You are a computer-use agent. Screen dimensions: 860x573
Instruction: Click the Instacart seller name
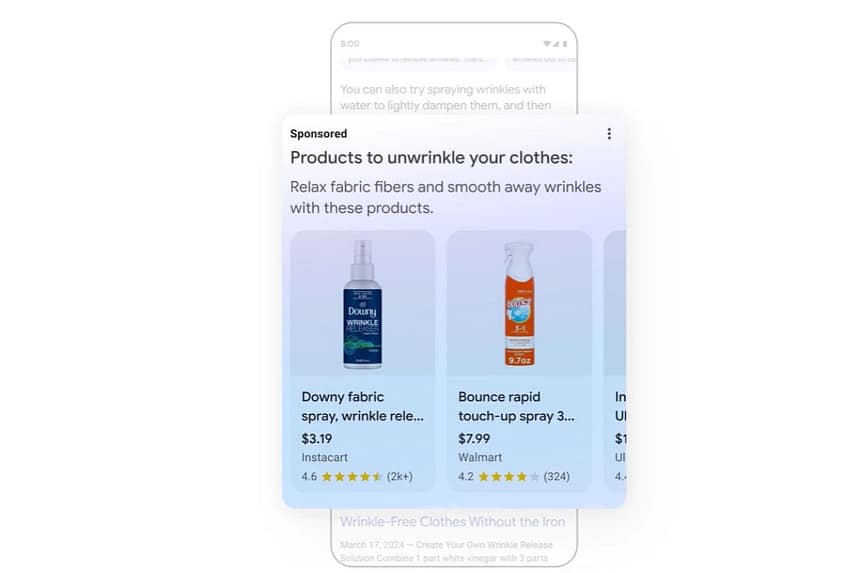click(x=324, y=457)
